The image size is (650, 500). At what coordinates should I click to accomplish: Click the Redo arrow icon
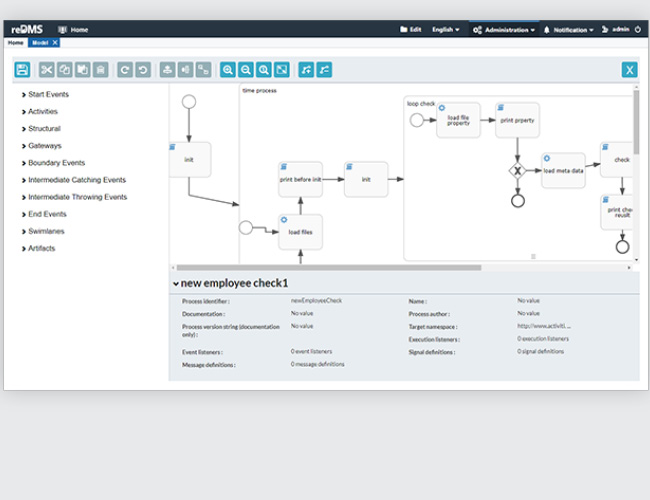coord(125,70)
